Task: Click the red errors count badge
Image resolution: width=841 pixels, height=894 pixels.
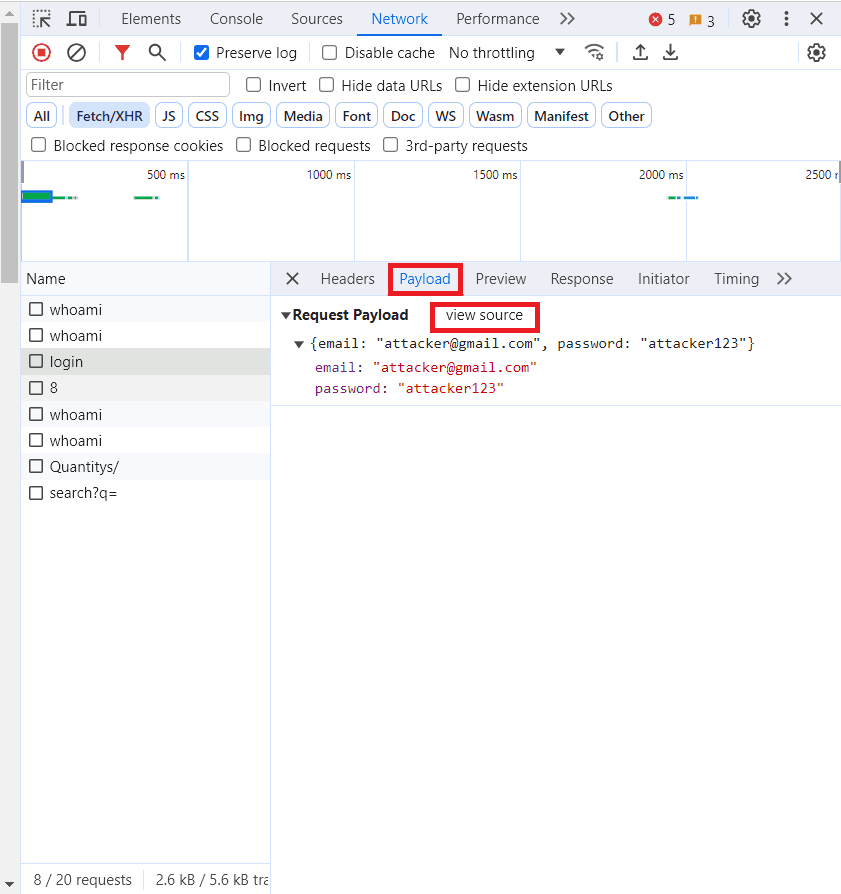Action: coord(662,20)
